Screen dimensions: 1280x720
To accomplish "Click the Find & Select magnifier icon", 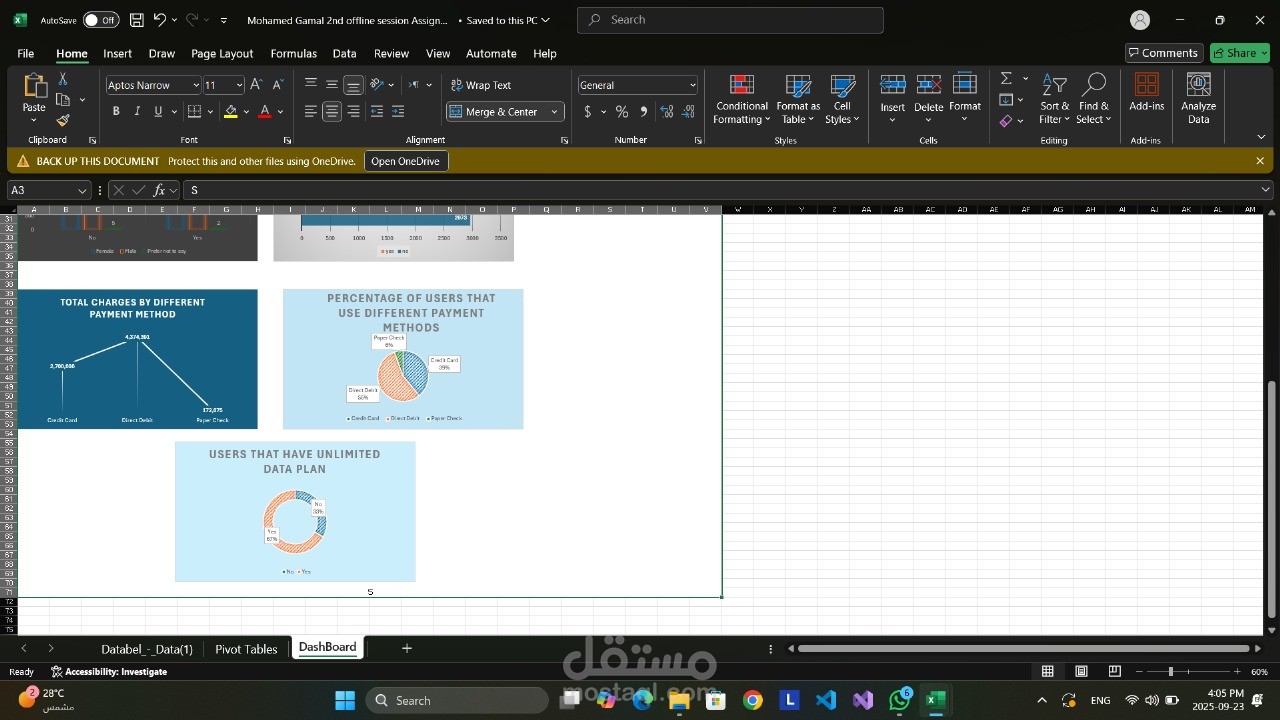I will pos(1094,100).
